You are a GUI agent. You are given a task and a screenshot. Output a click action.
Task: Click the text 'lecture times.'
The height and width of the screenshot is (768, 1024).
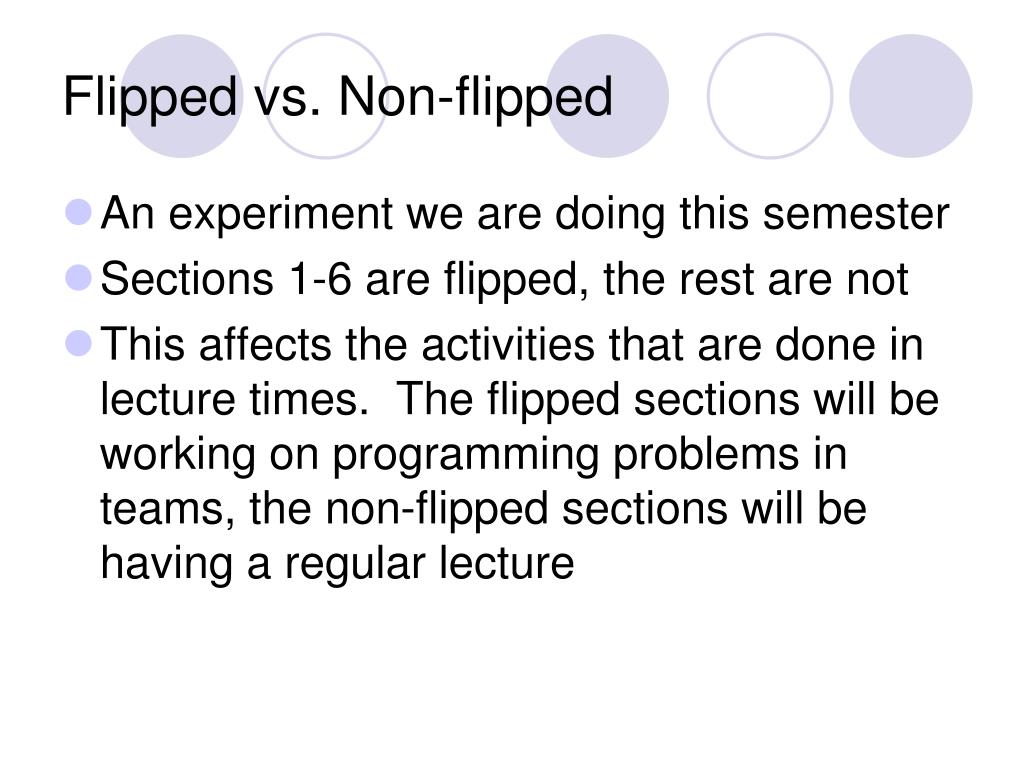[234, 399]
